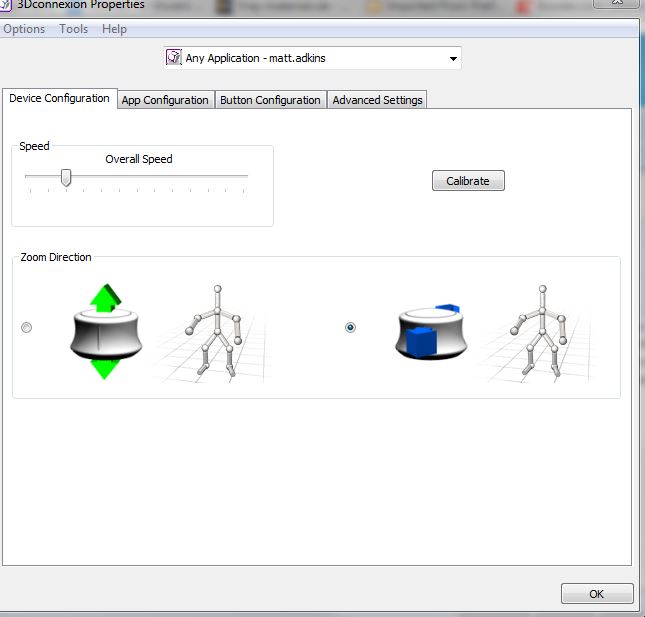Click the green-arrow up/down controller cap image
The width and height of the screenshot is (645, 617).
coord(106,332)
